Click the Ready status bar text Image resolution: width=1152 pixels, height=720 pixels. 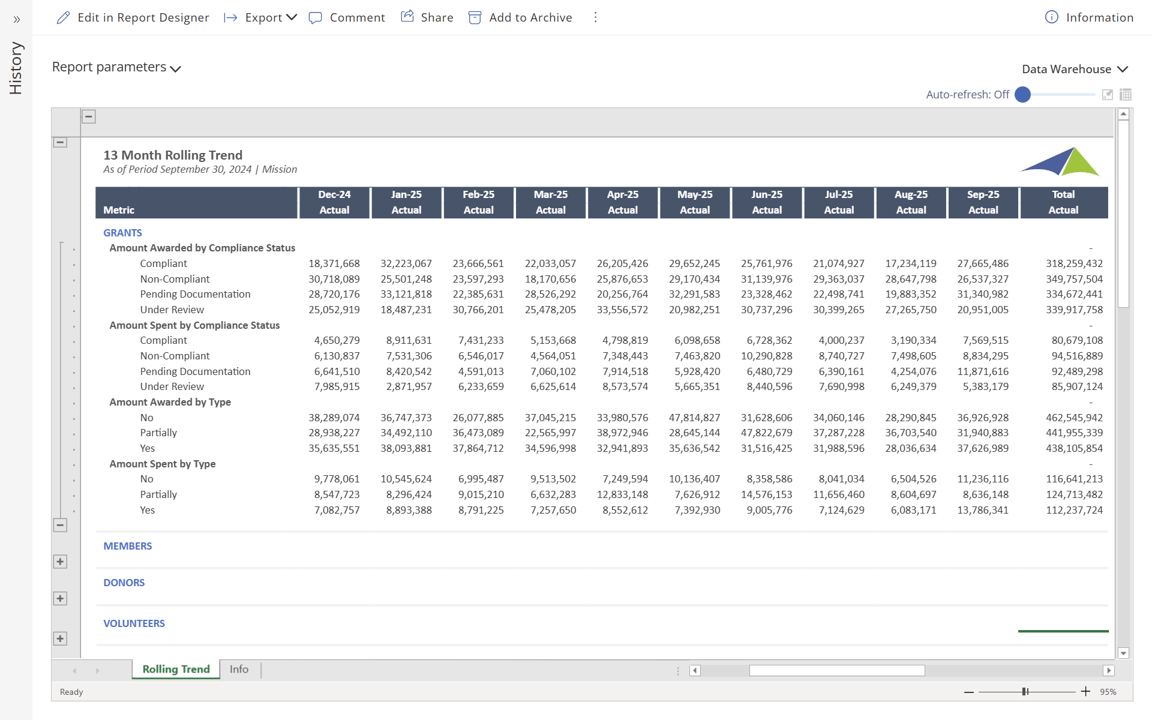coord(71,691)
